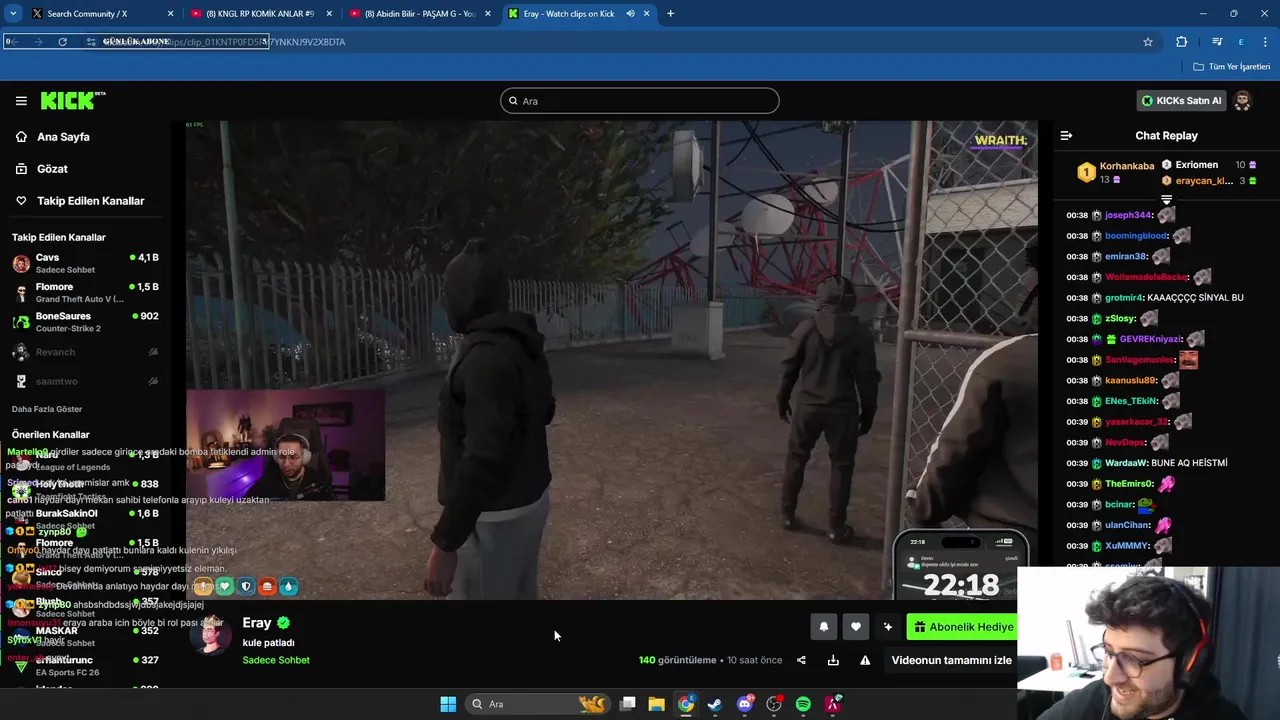Reload the current page
This screenshot has height=720, width=1280.
(x=62, y=42)
